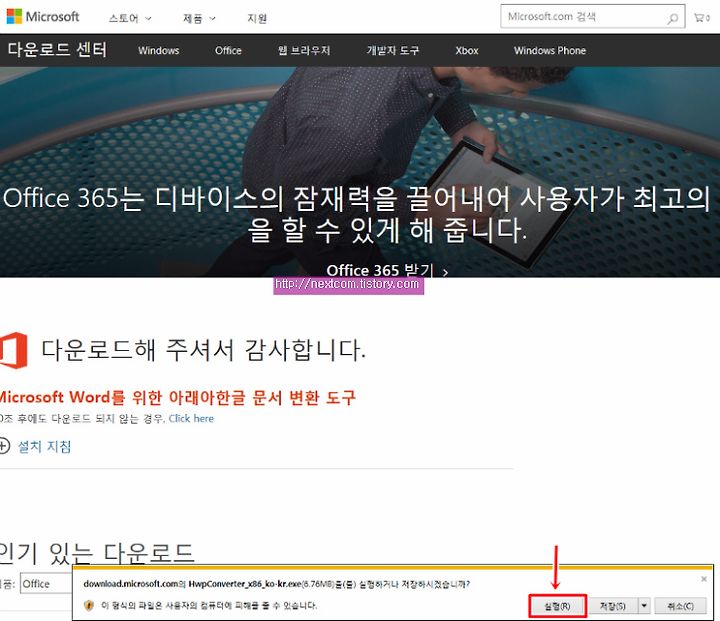
Task: Expand the 설치 지침 section
Action: coord(45,446)
